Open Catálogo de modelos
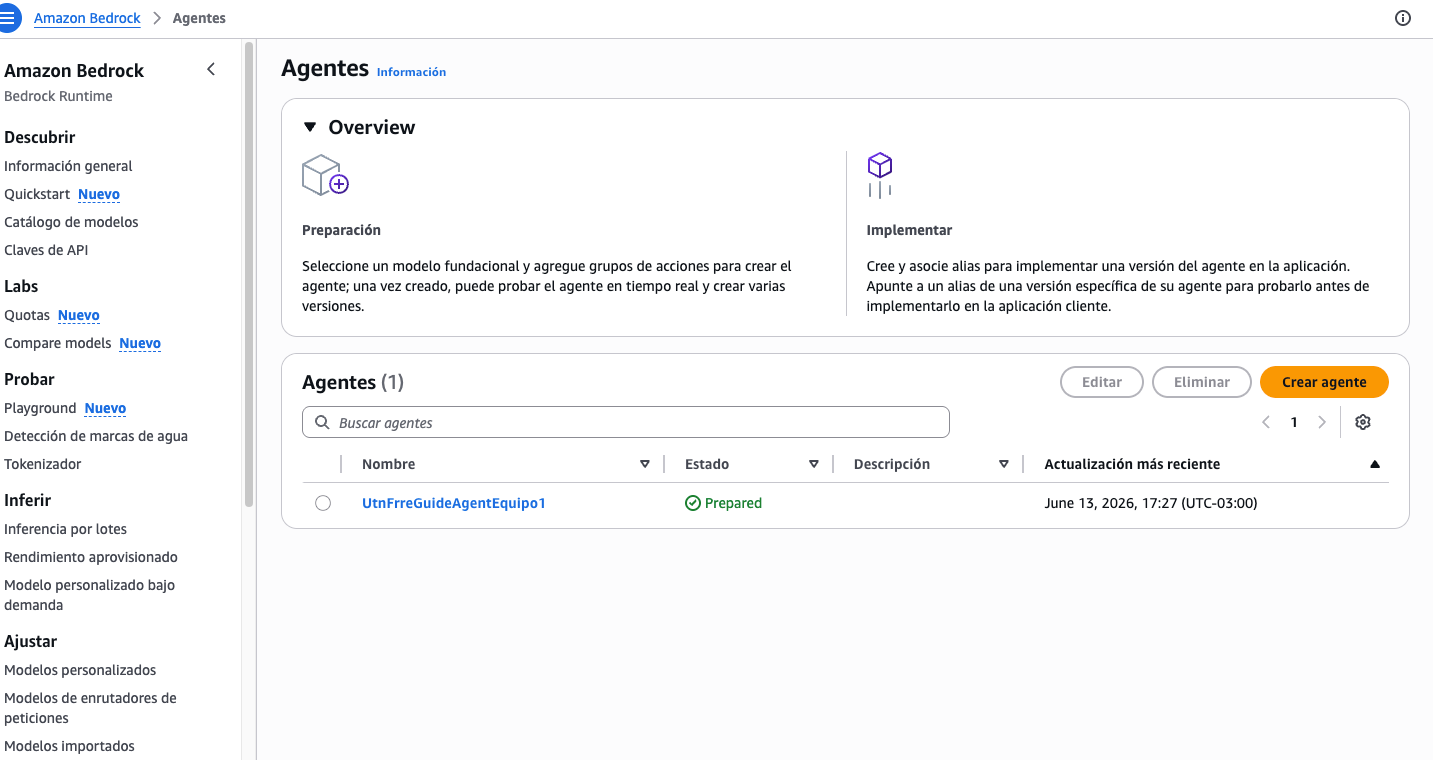Image resolution: width=1433 pixels, height=760 pixels. 71,222
